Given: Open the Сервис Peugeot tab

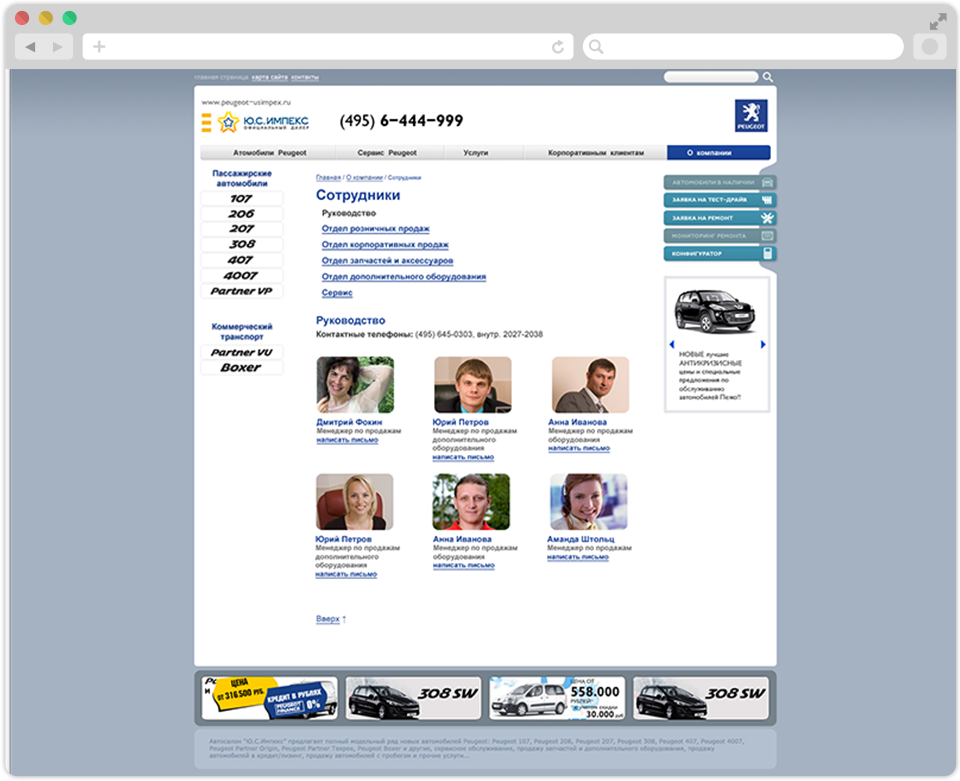Looking at the screenshot, I should click(387, 152).
